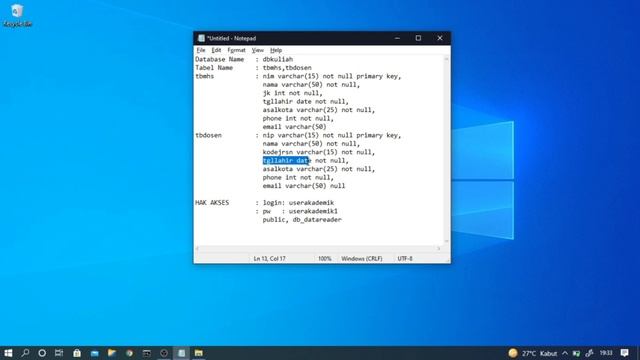Viewport: 640px width, 360px height.
Task: Click 'UTF-8' encoding in status bar
Action: point(405,259)
